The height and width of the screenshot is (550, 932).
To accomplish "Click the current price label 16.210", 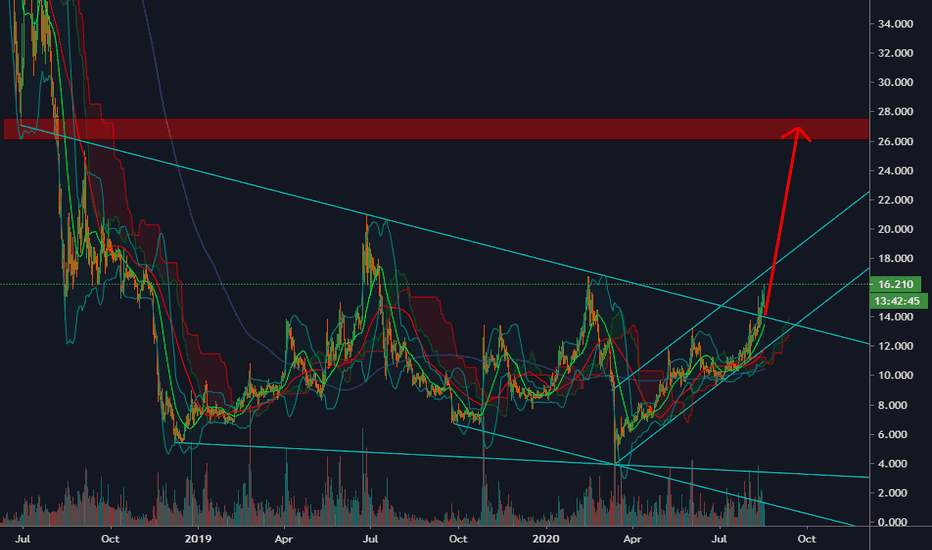I will 898,284.
